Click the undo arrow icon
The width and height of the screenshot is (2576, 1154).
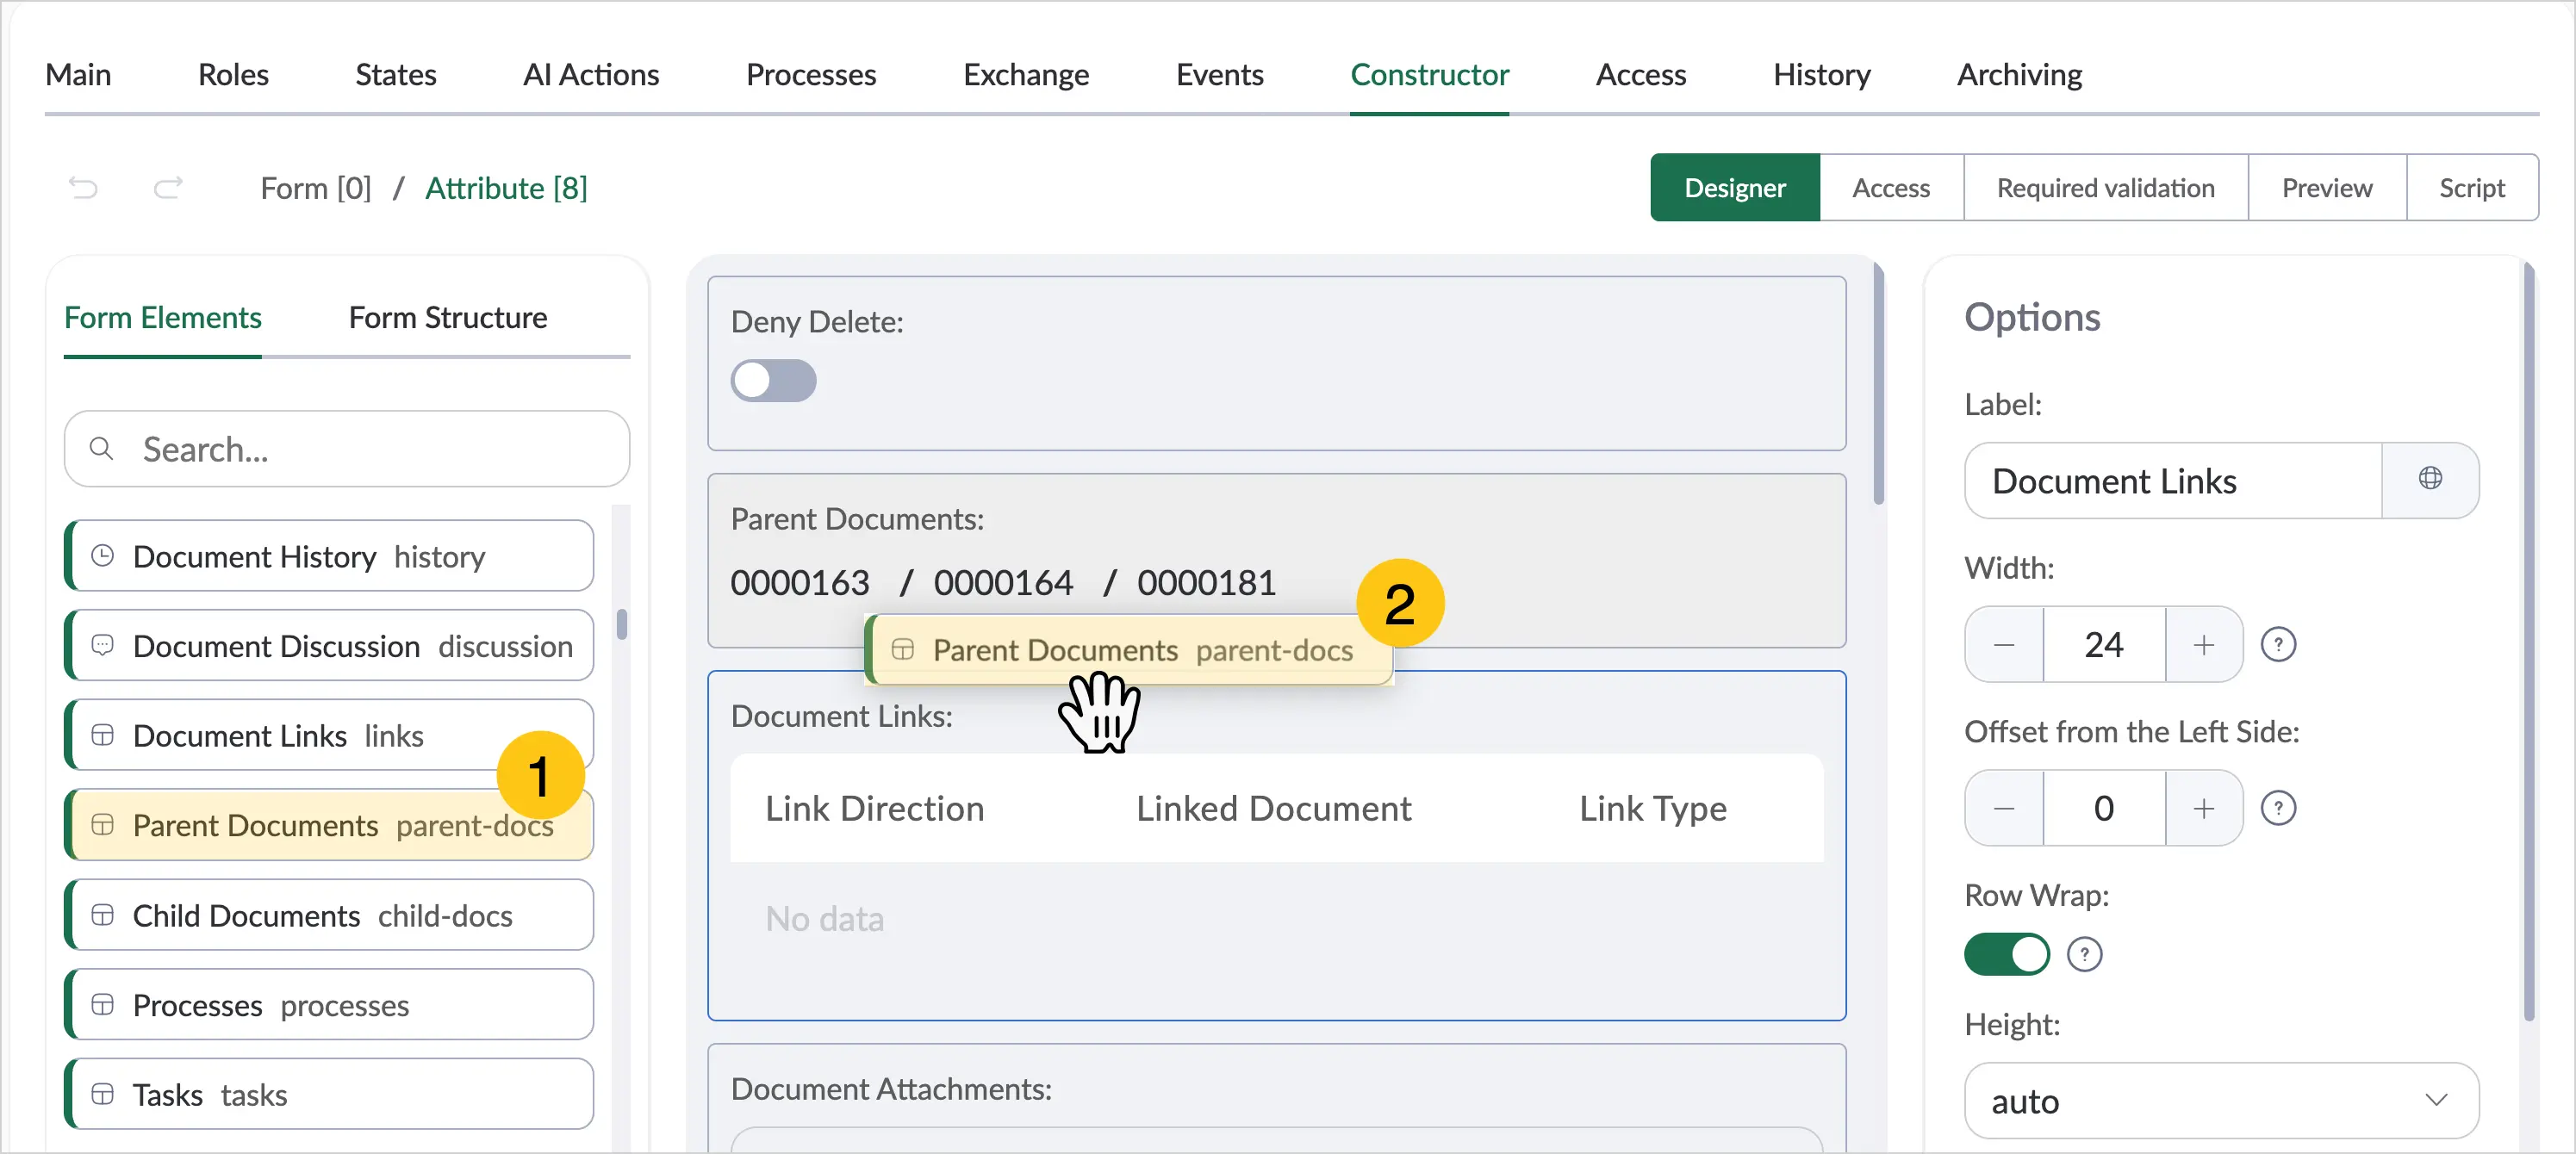tap(83, 187)
